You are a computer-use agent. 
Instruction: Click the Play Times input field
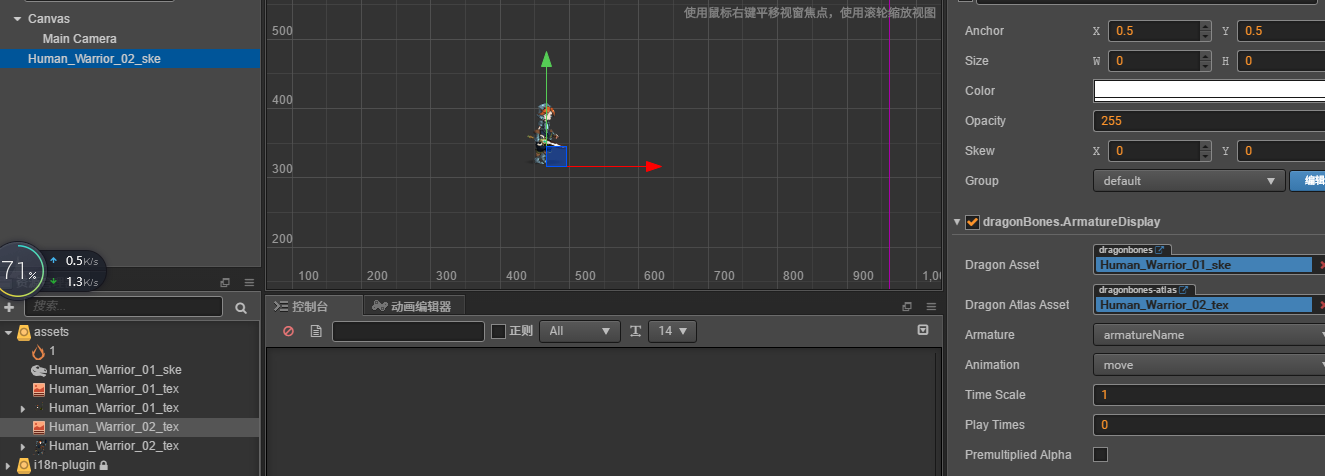(x=1209, y=425)
